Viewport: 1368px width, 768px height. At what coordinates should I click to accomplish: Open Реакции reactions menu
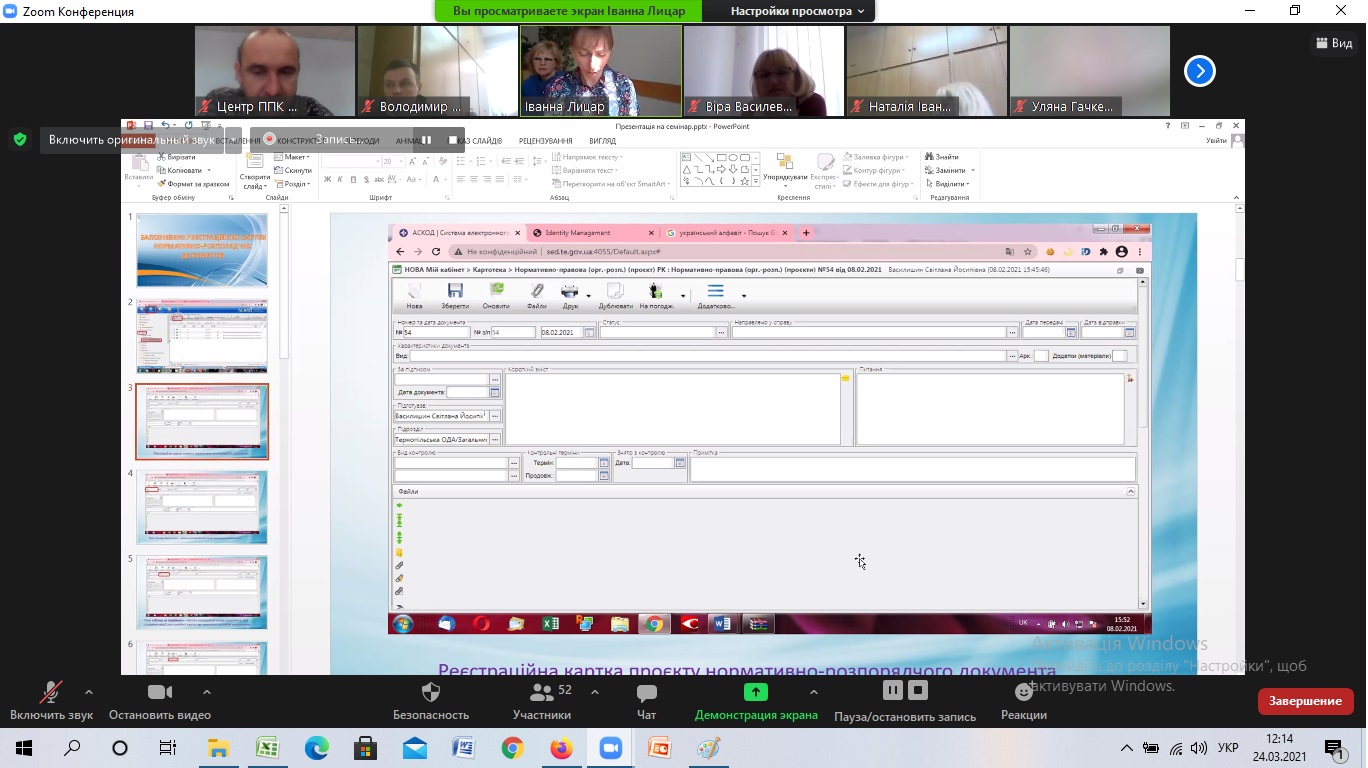(1024, 702)
